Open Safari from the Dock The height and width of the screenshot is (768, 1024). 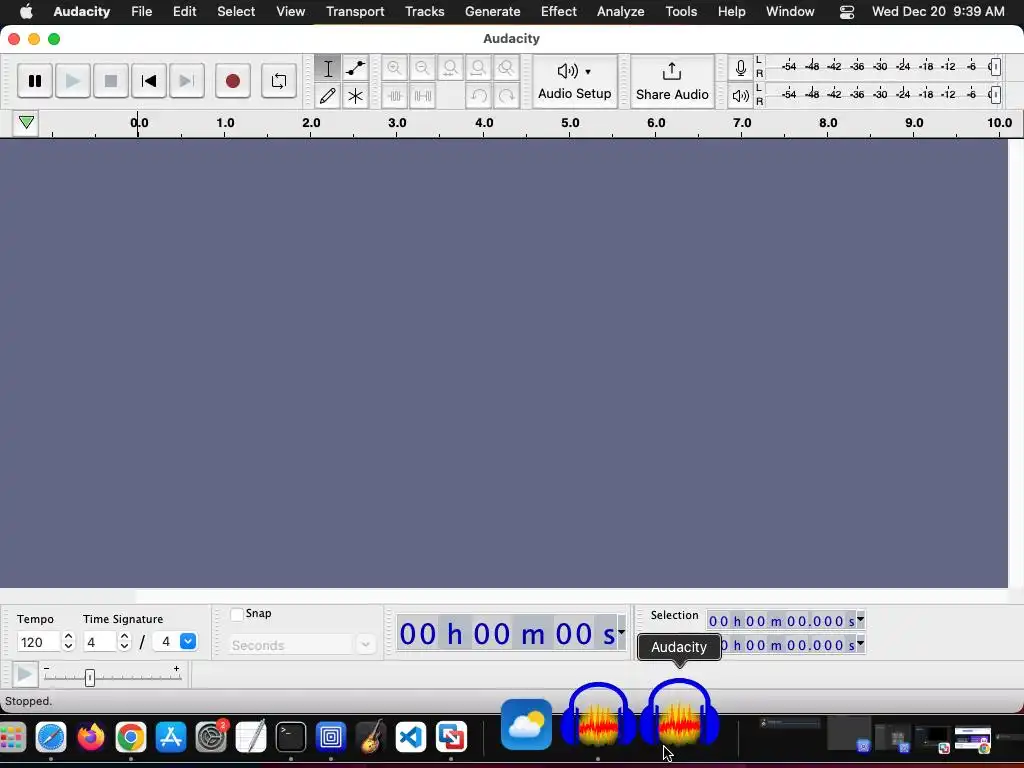51,737
